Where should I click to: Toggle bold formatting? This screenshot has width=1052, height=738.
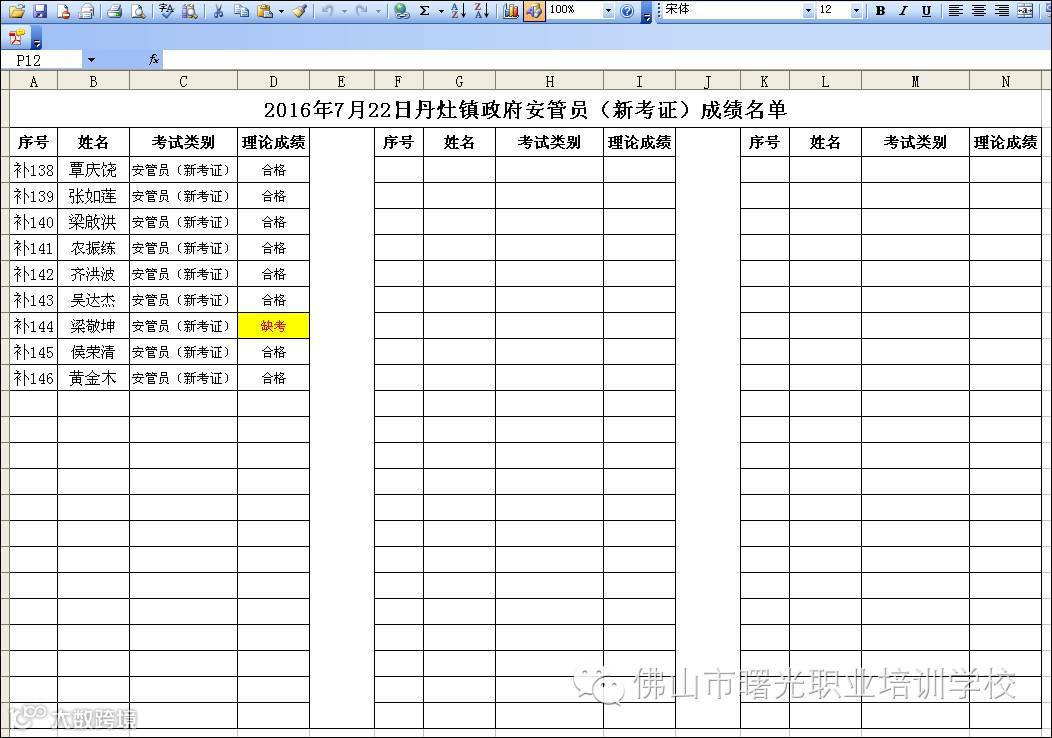[880, 11]
